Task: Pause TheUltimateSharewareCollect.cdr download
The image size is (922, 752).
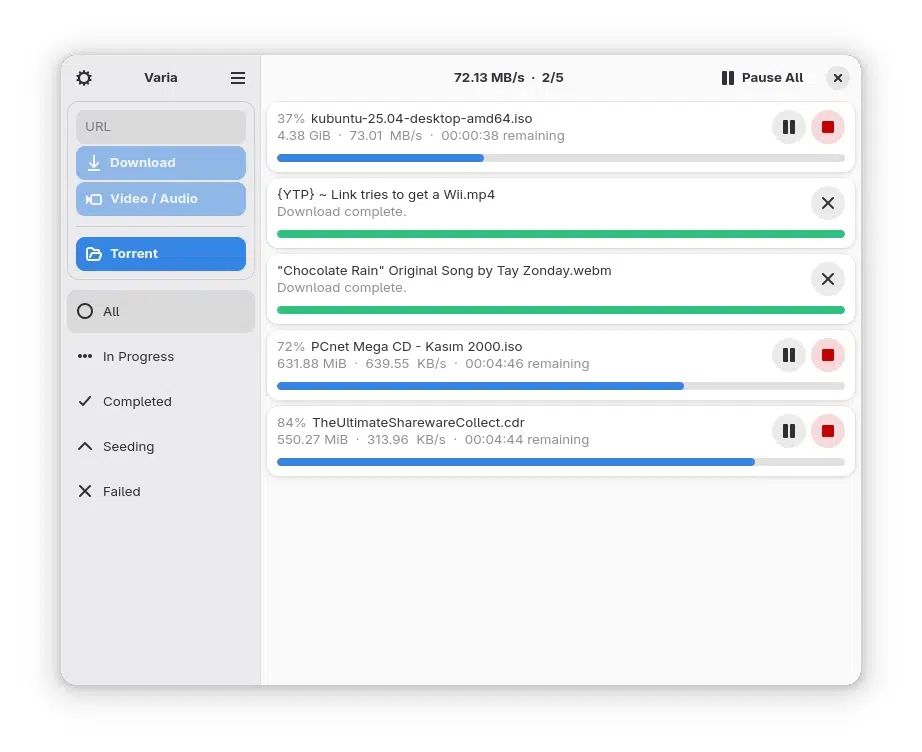Action: click(789, 431)
